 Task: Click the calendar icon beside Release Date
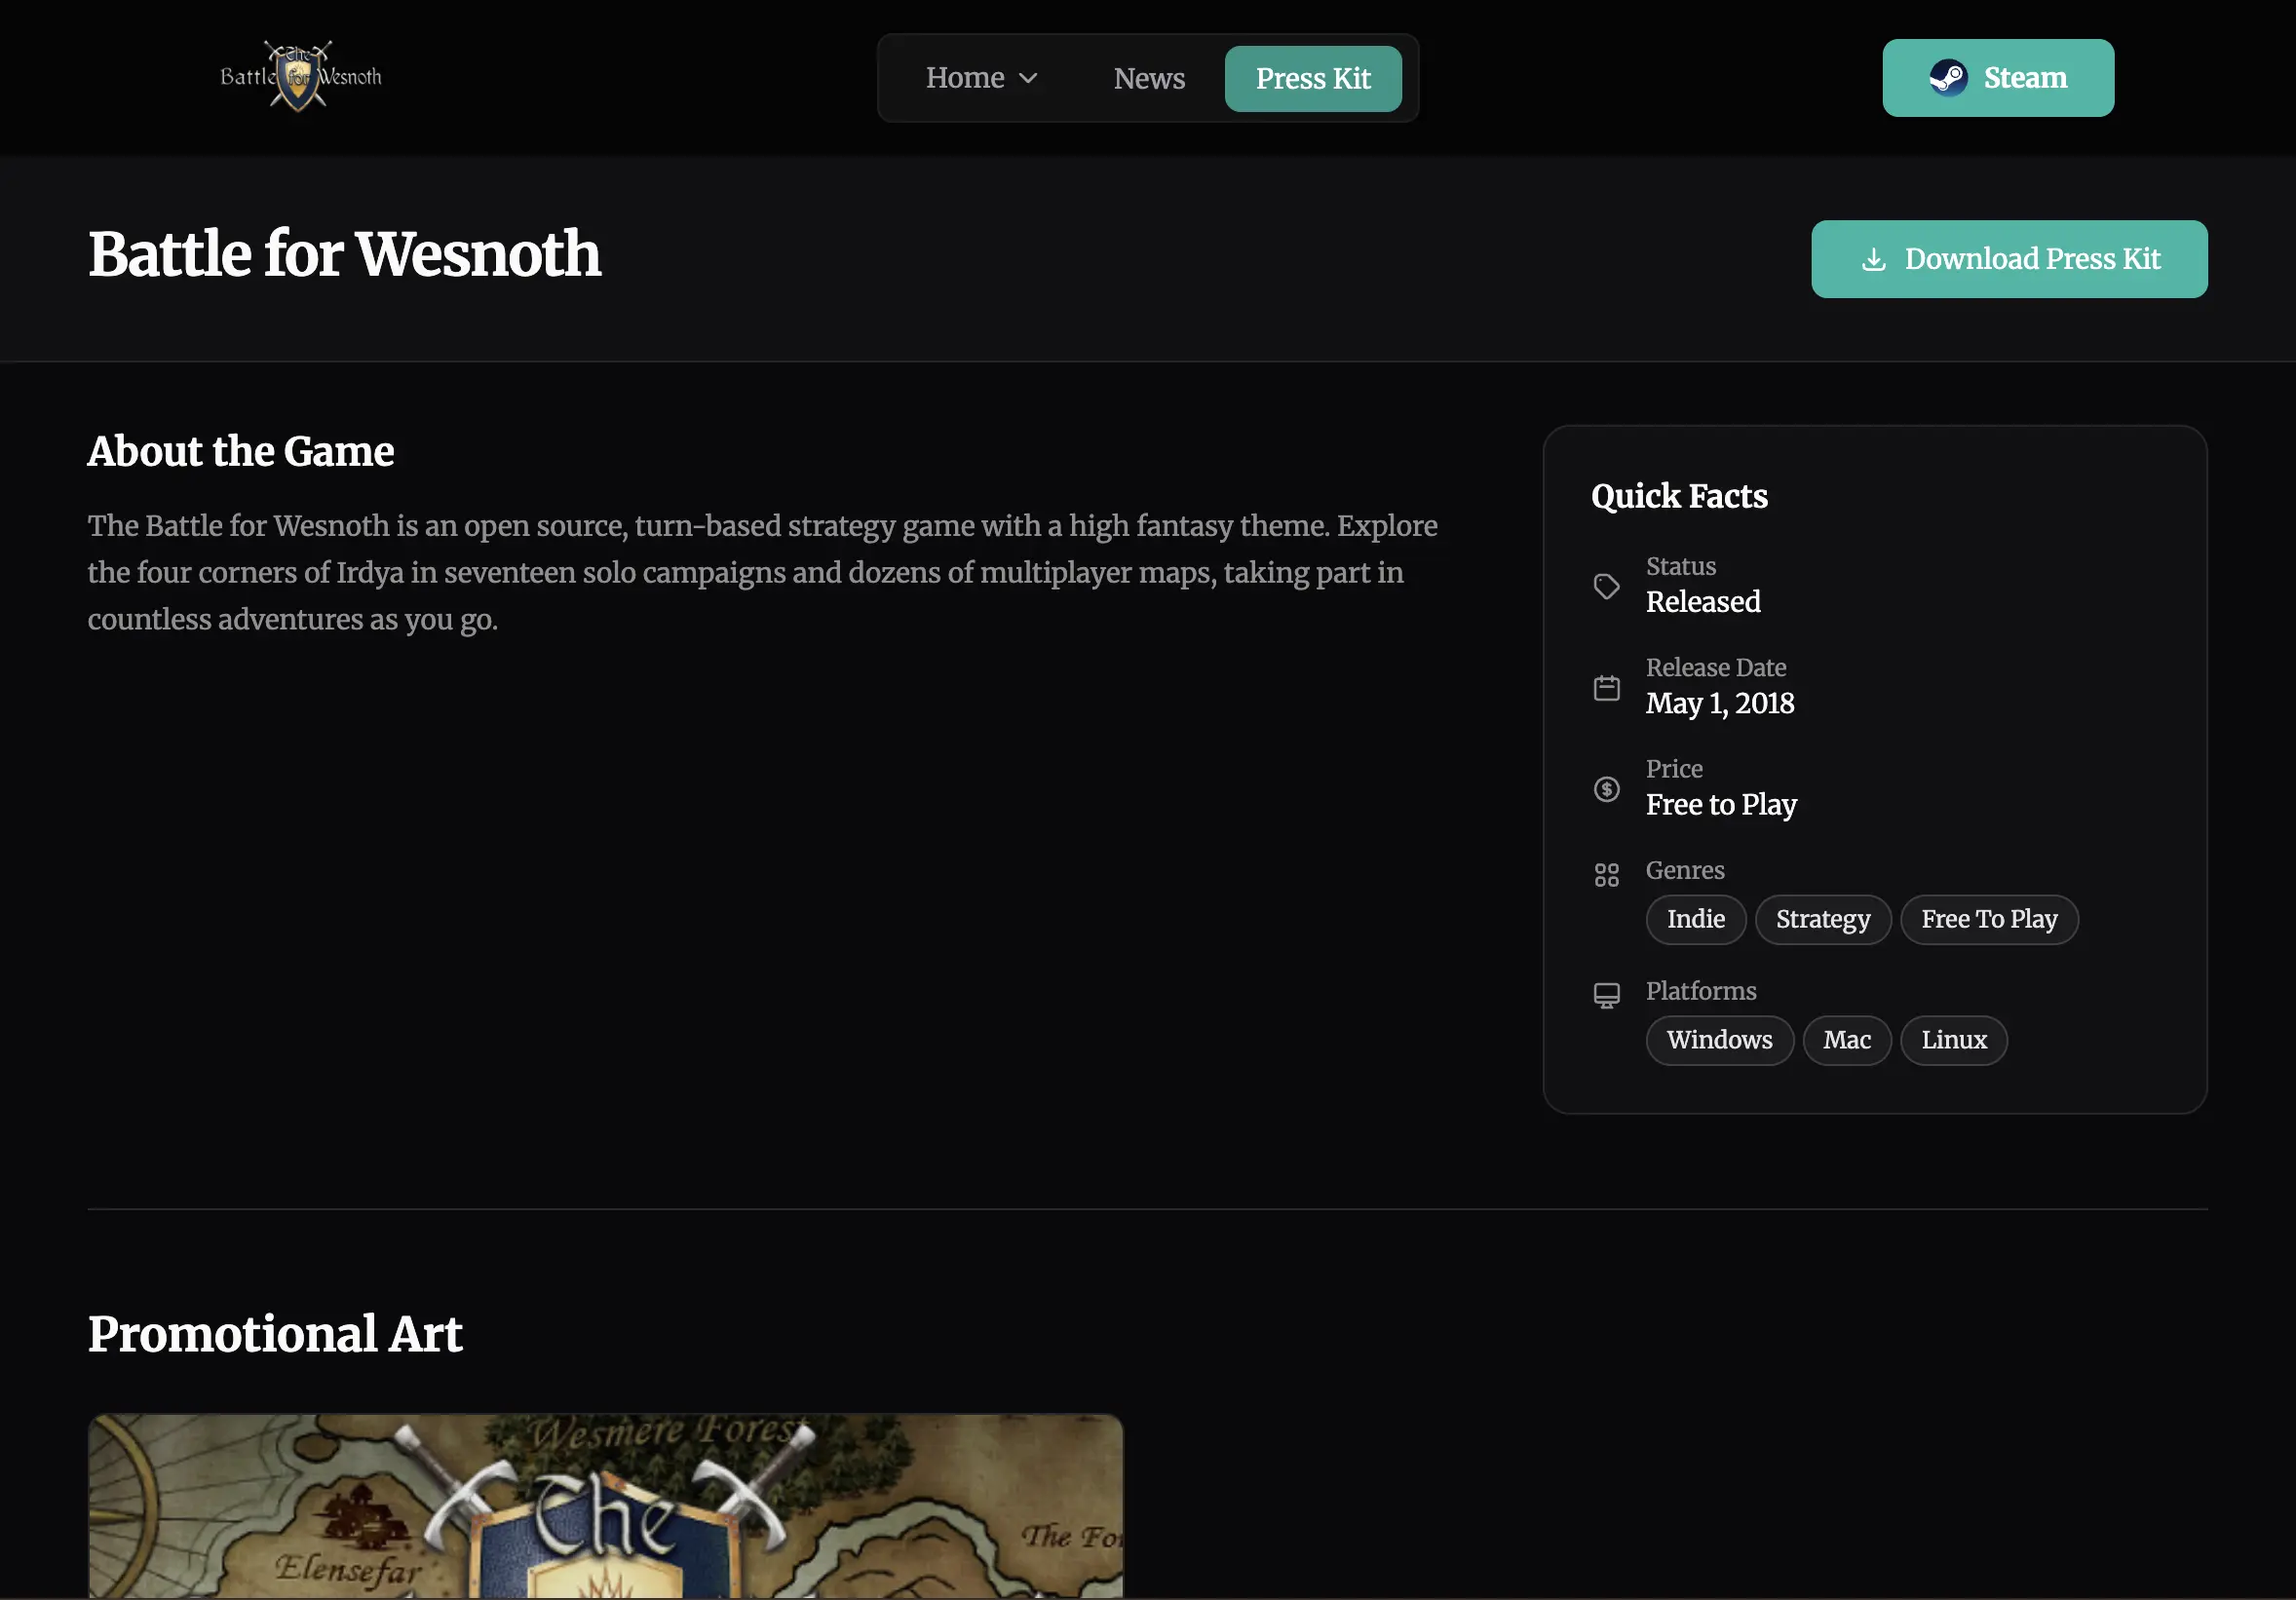(x=1606, y=688)
